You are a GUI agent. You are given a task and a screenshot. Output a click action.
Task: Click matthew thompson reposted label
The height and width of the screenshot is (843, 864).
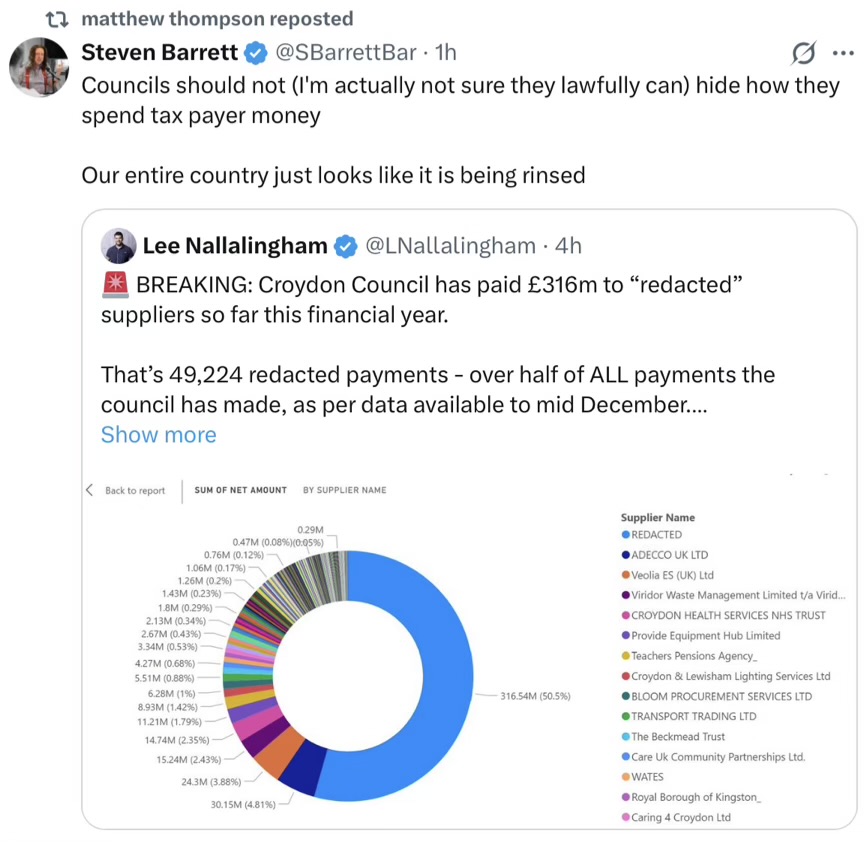pos(216,19)
